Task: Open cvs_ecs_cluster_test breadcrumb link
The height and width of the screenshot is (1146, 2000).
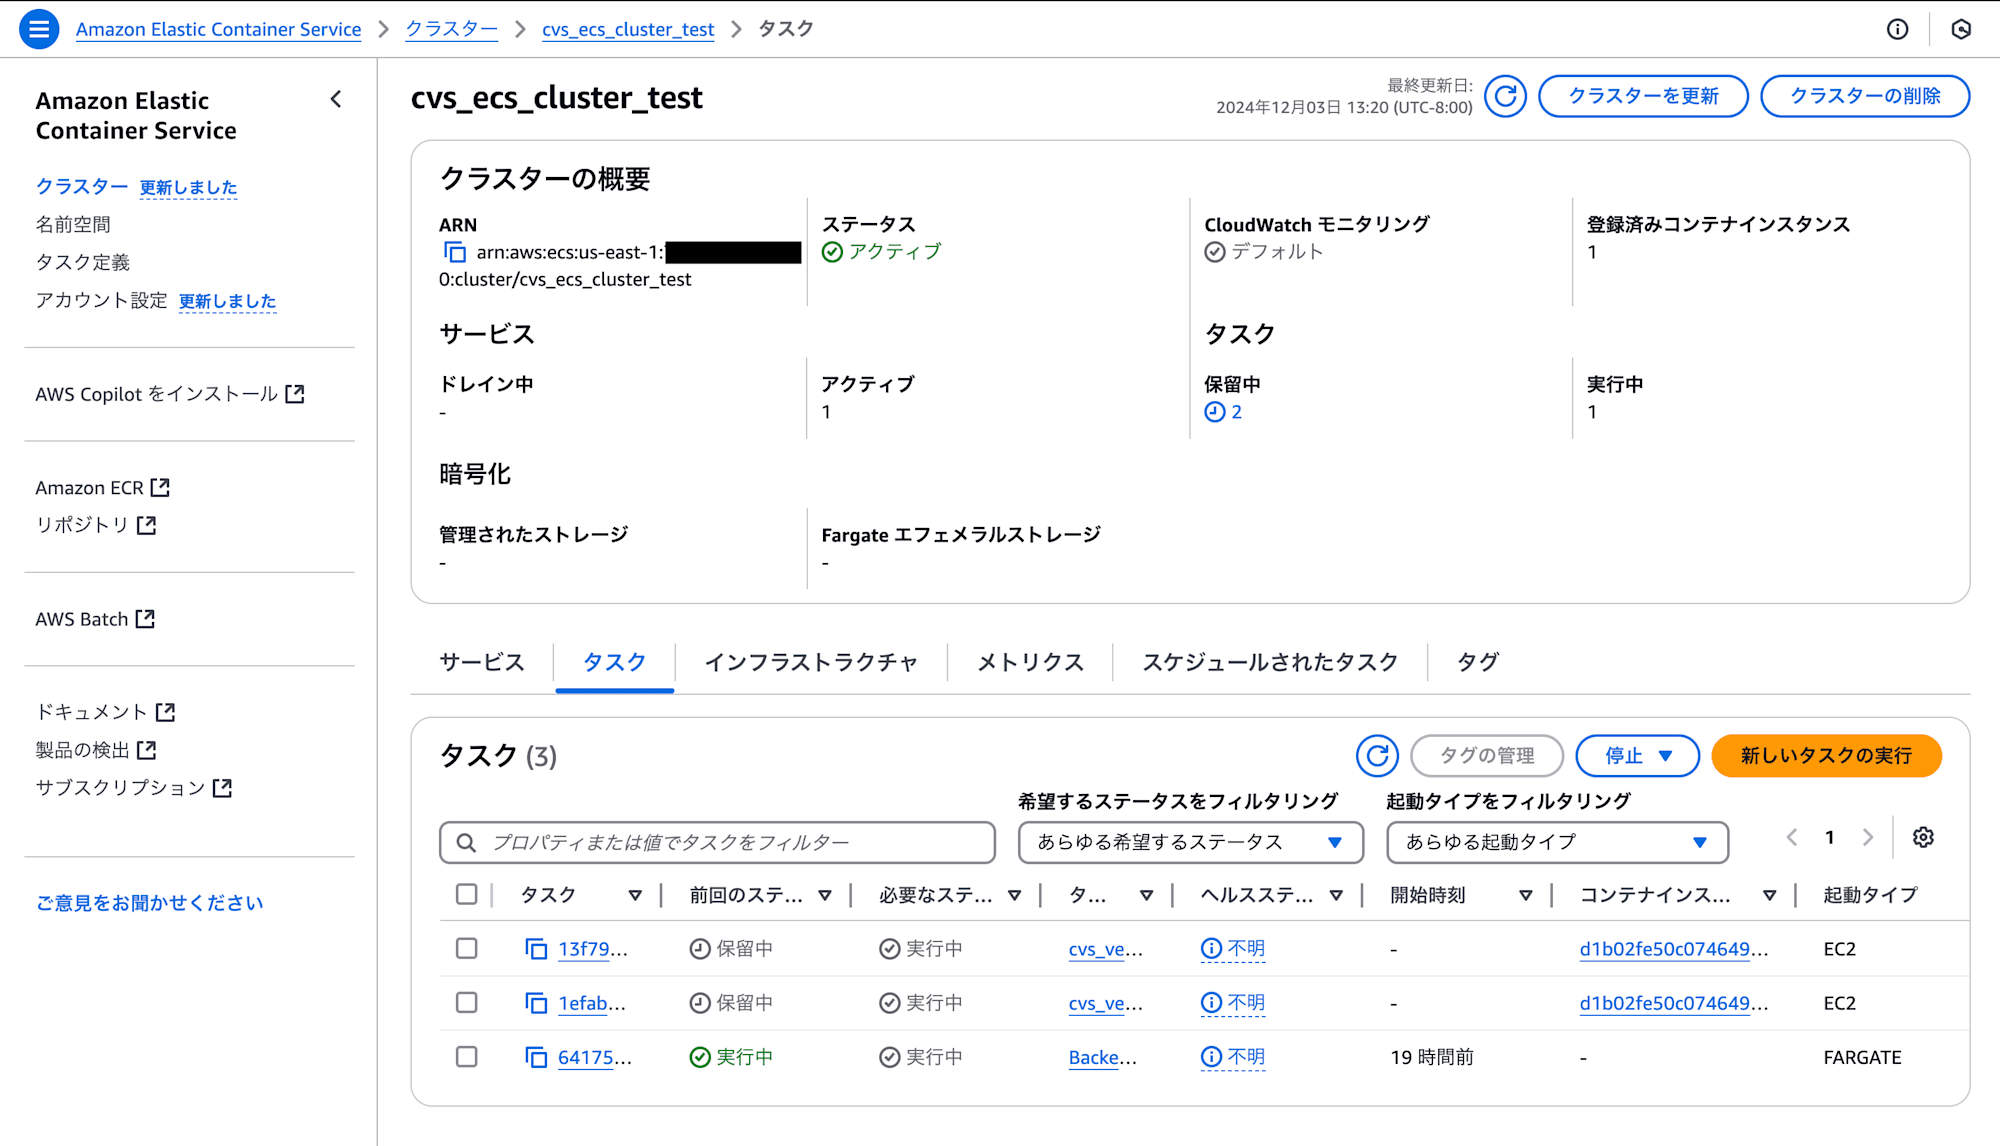Action: 628,29
